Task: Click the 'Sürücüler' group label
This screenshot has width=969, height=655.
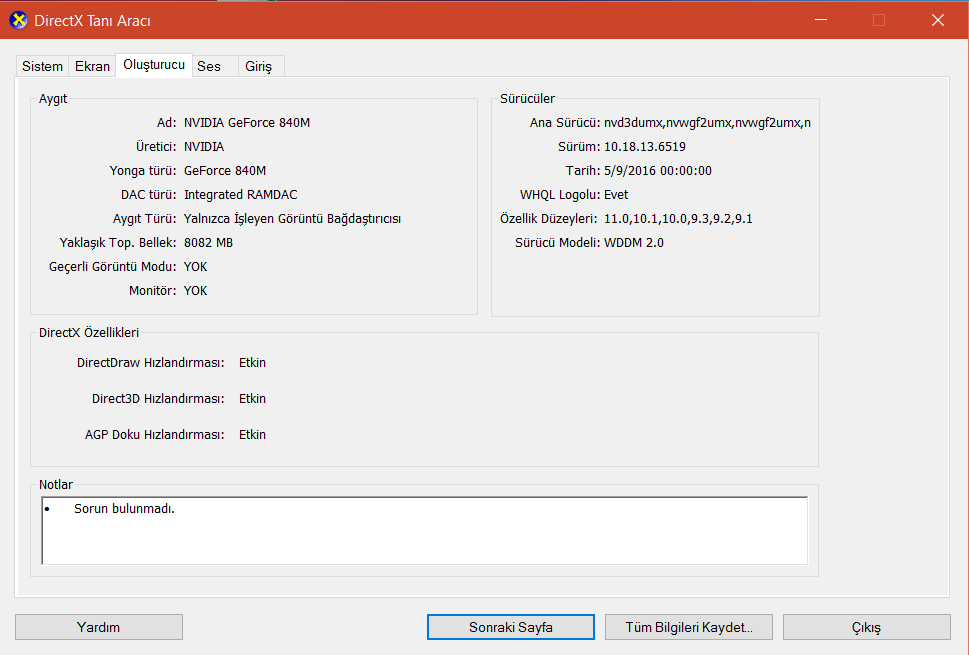Action: [x=527, y=99]
